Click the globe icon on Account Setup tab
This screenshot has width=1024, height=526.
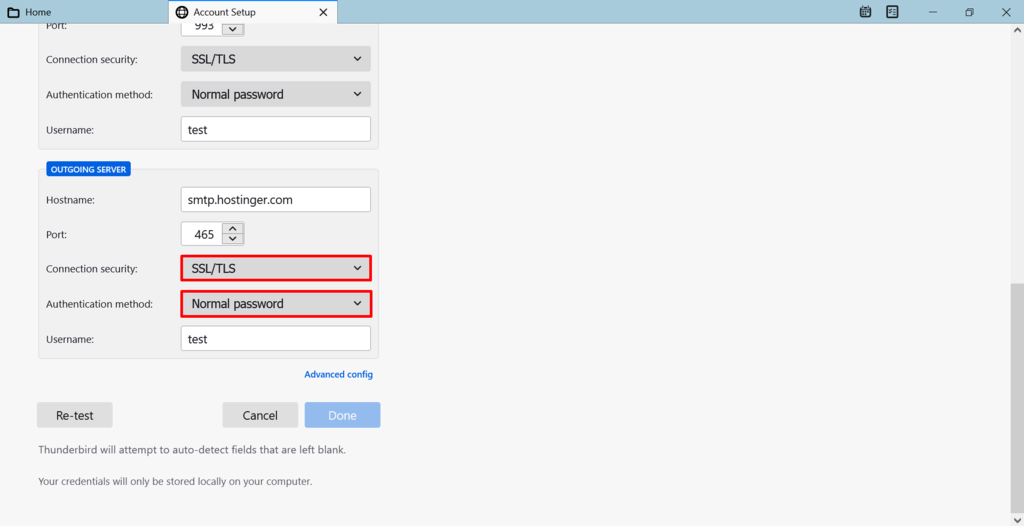pyautogui.click(x=182, y=12)
